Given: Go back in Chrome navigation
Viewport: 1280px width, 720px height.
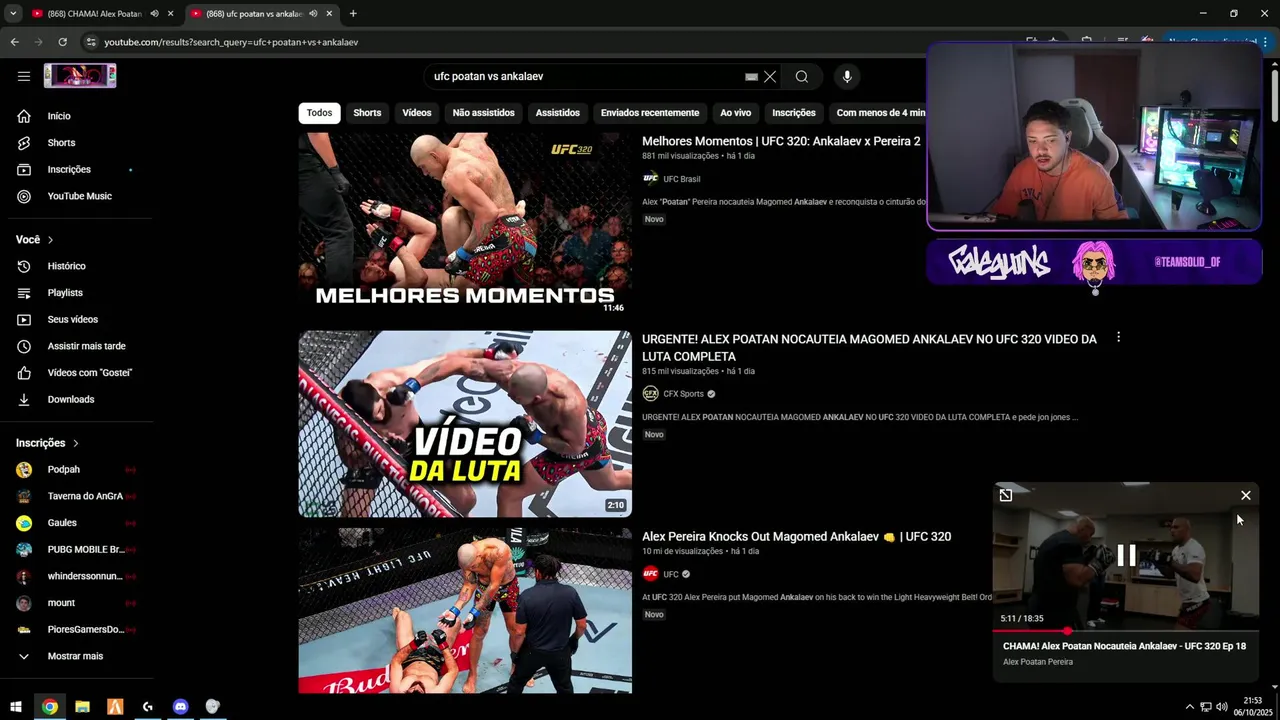Looking at the screenshot, I should [15, 42].
